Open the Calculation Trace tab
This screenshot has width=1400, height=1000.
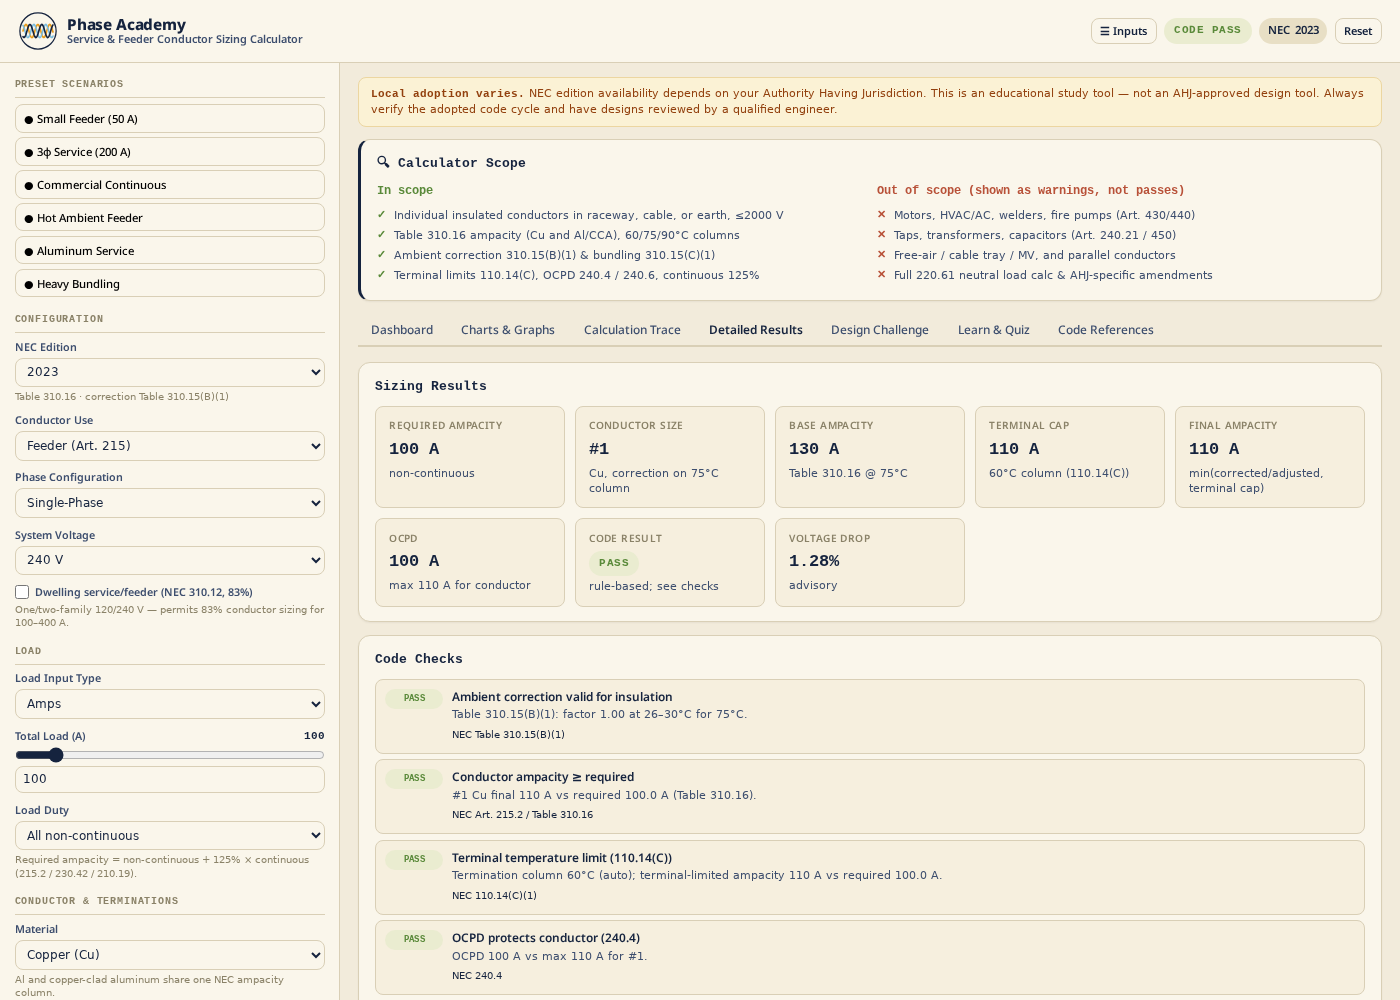pos(632,330)
